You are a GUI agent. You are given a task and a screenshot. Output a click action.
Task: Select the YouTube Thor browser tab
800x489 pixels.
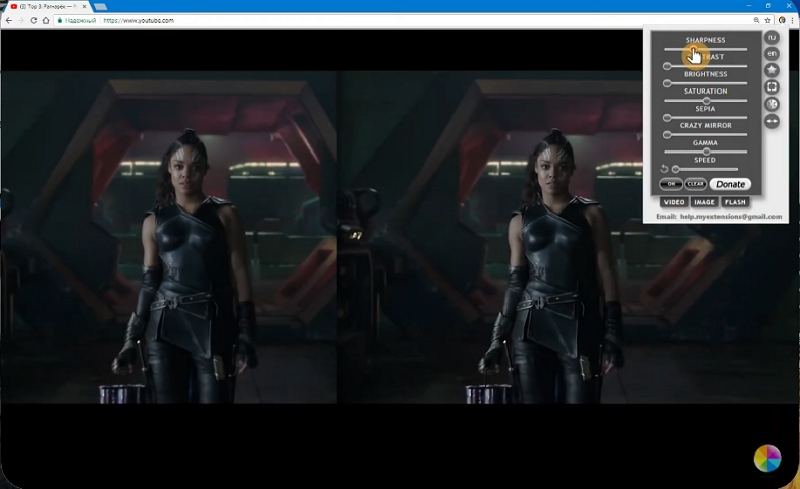pos(47,7)
